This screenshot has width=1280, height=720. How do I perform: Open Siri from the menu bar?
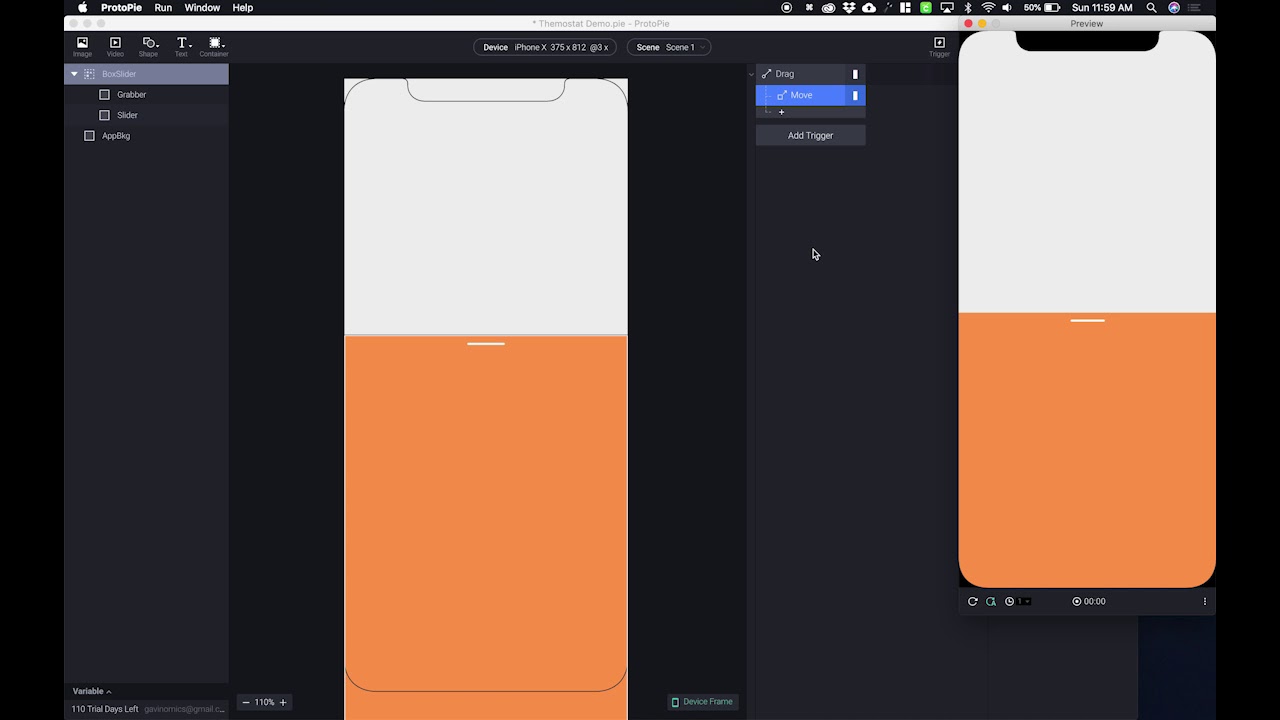[1174, 8]
